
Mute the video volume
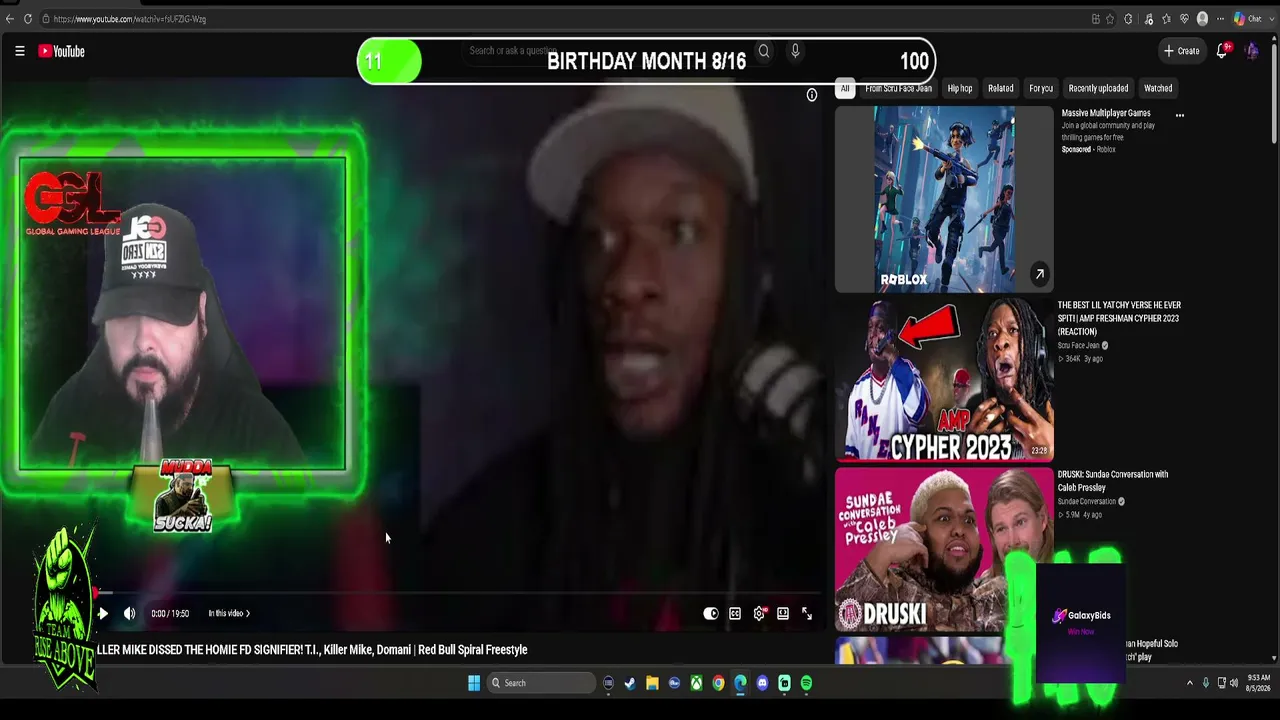point(129,613)
